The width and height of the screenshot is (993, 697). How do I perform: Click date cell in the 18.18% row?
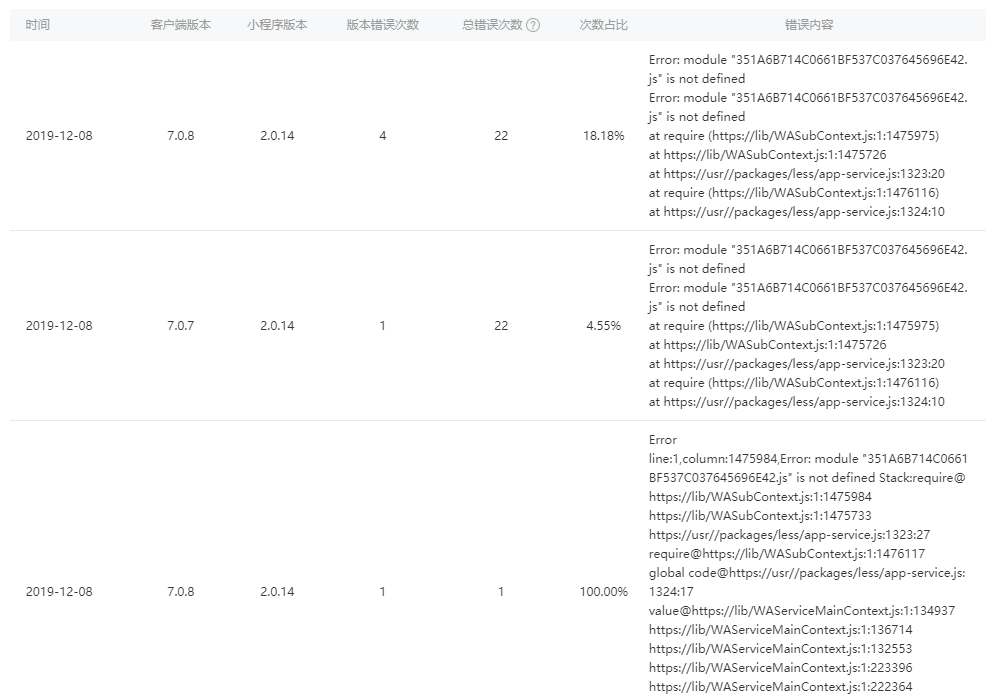coord(59,135)
